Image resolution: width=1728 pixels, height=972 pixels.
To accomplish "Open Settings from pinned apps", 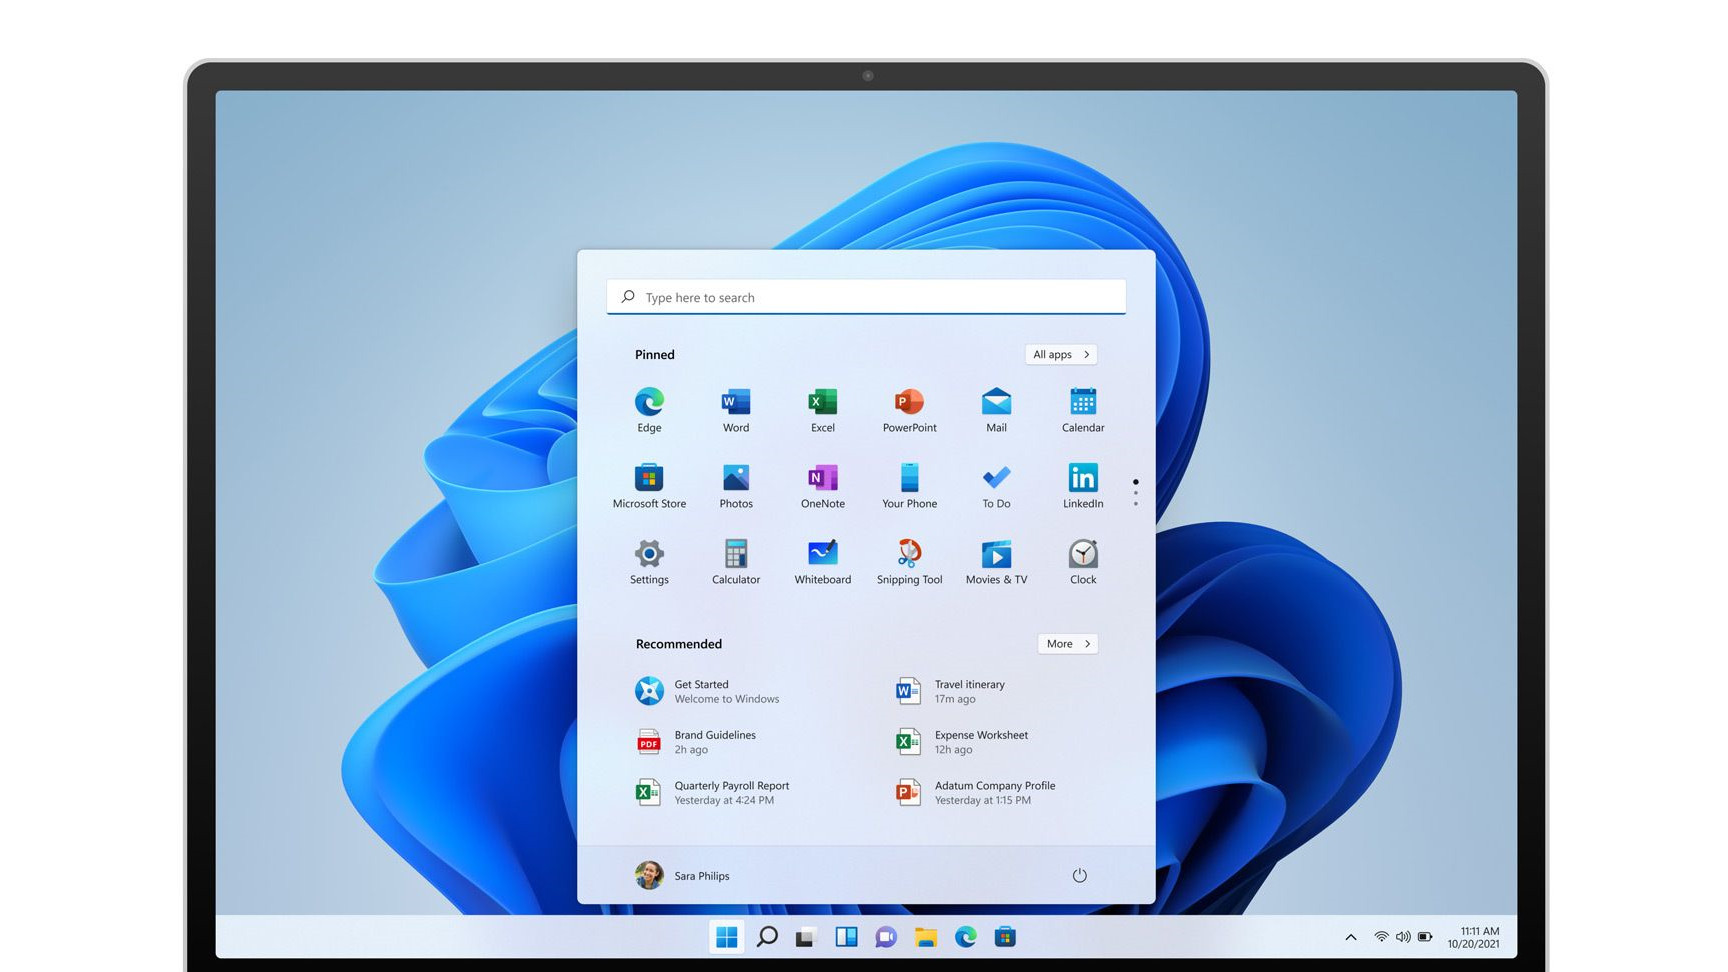I will [x=649, y=562].
